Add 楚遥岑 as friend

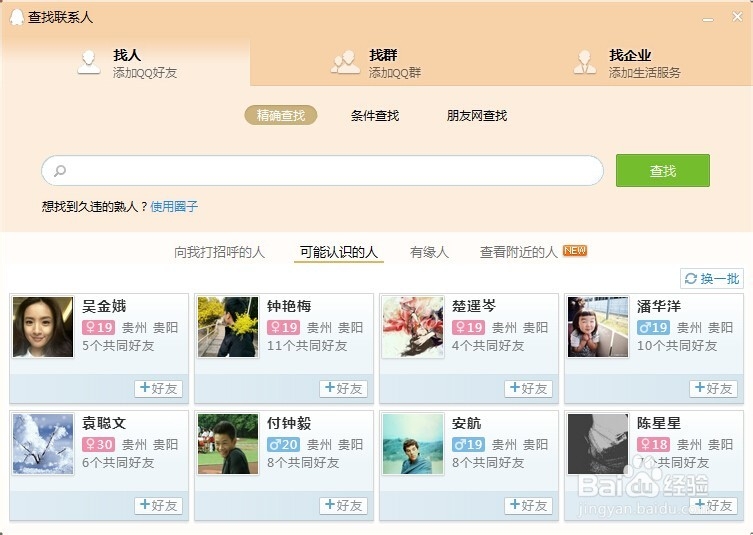coord(528,389)
